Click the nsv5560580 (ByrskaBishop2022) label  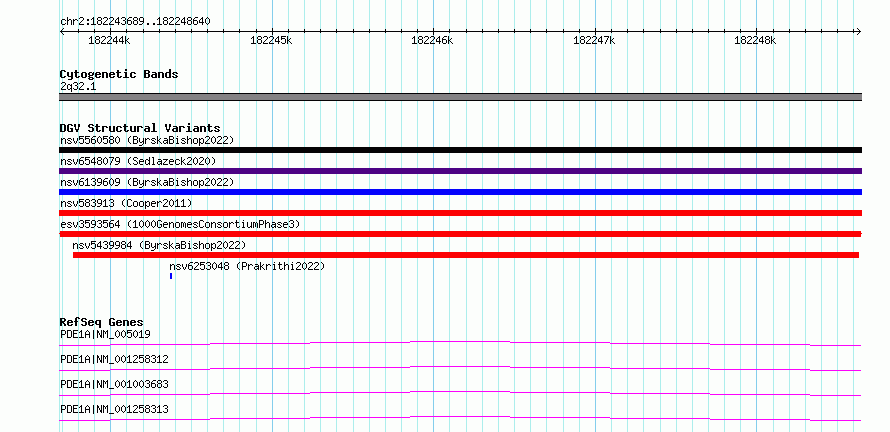click(x=147, y=140)
